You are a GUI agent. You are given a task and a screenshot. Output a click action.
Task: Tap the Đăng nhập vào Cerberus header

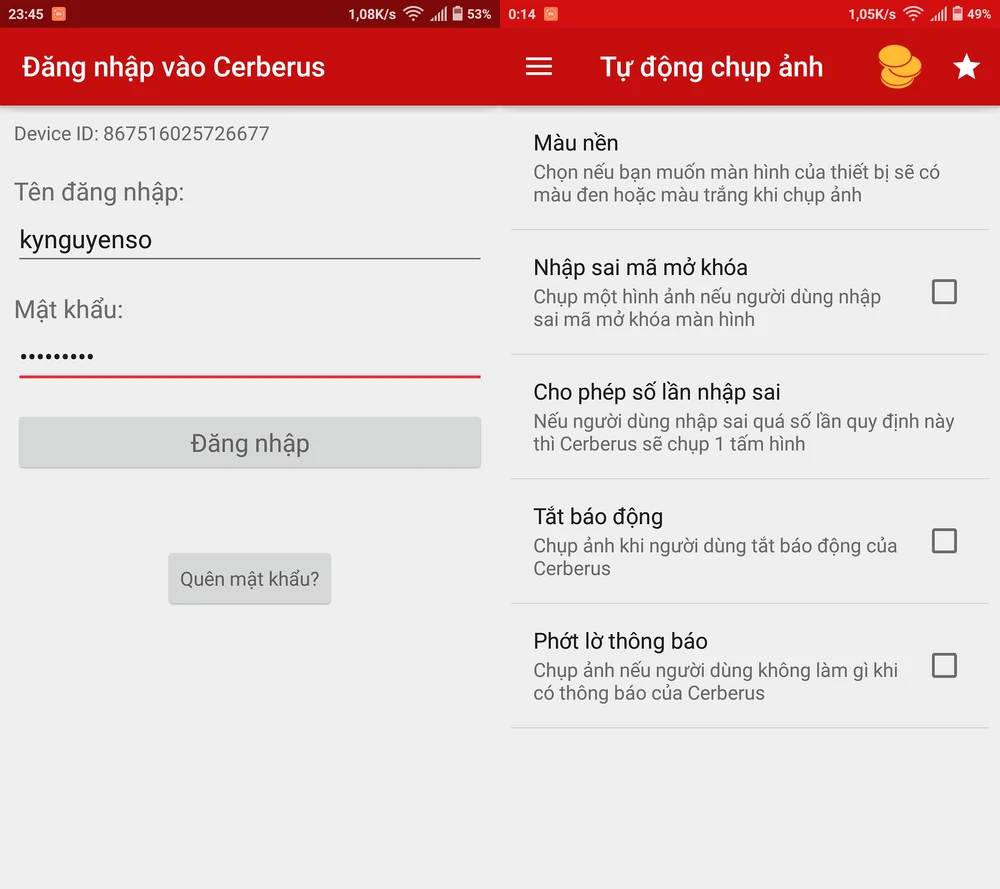[x=174, y=67]
